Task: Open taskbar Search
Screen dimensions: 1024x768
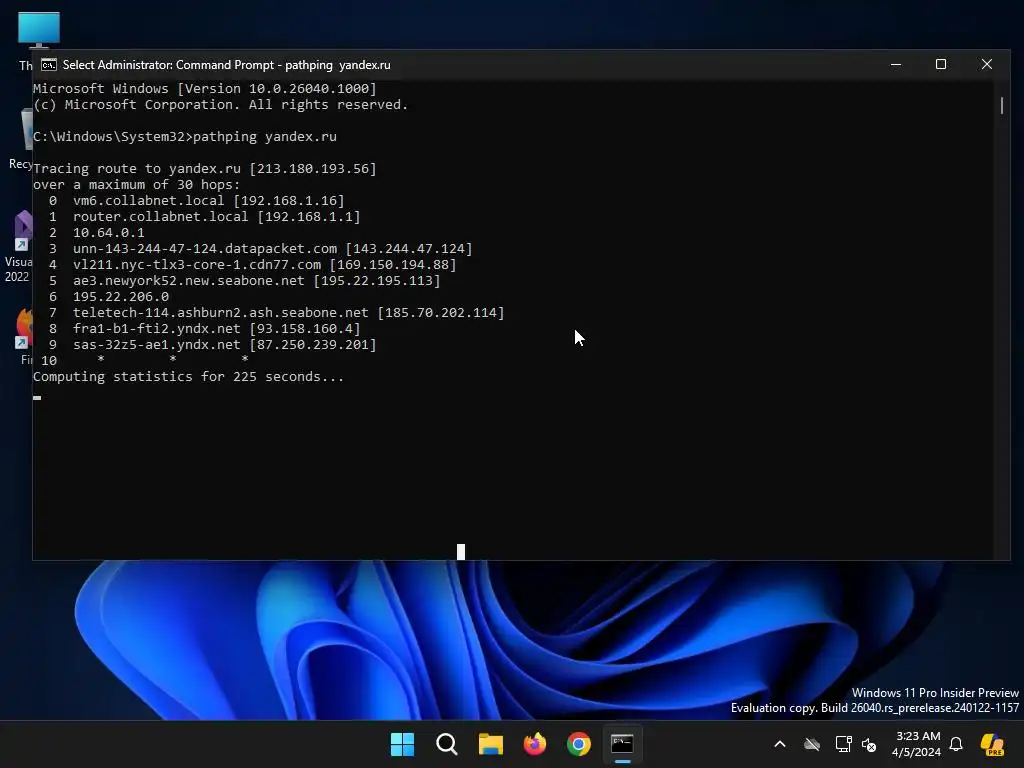Action: coord(447,744)
